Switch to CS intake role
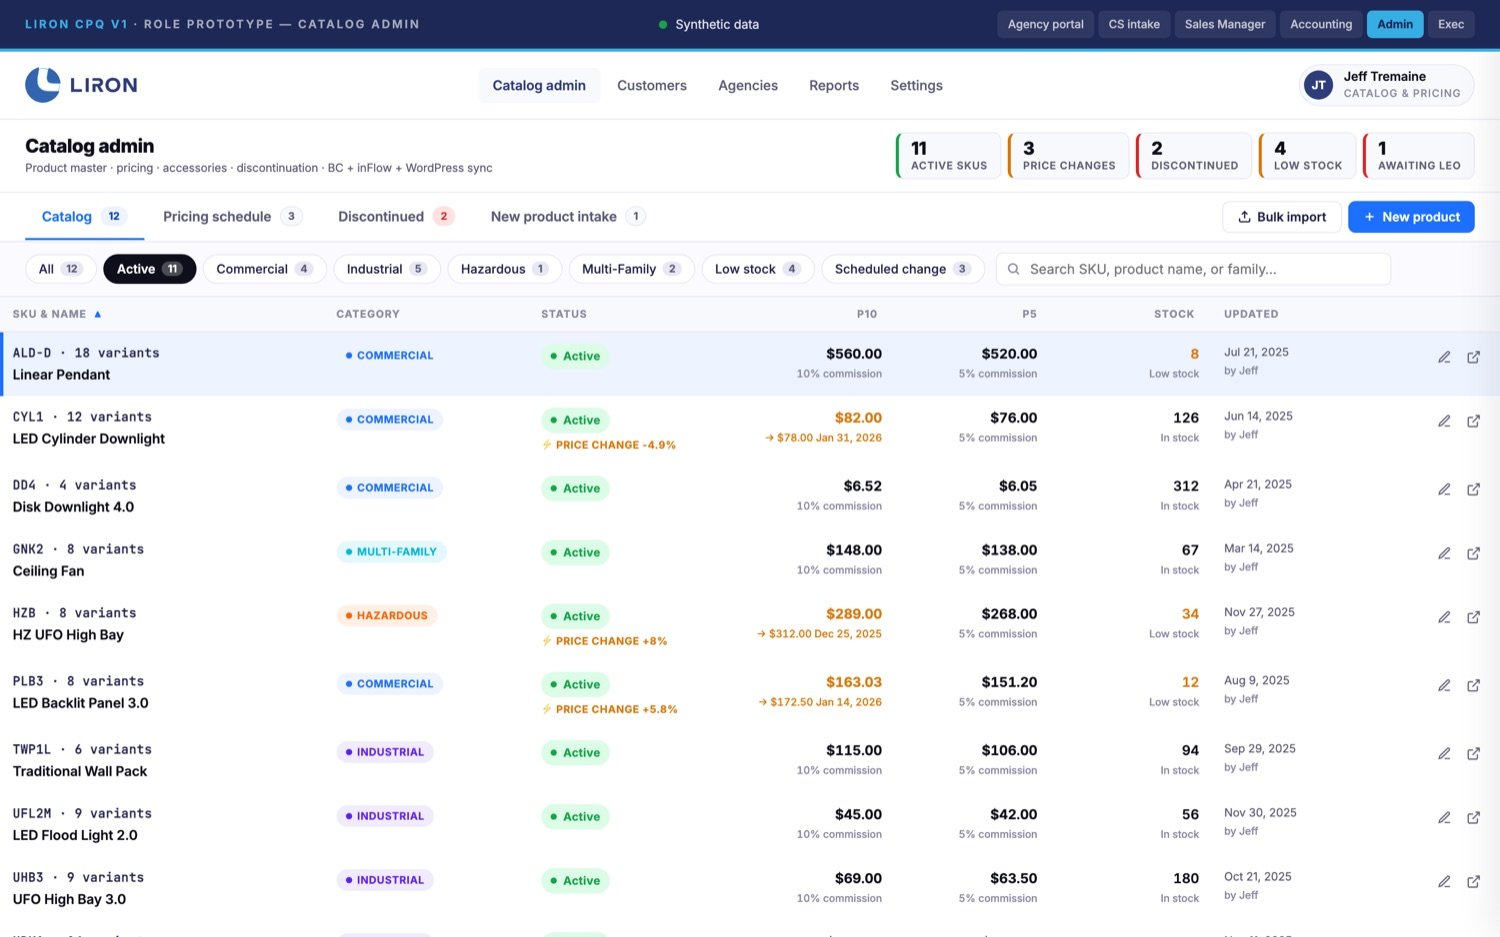The height and width of the screenshot is (937, 1500). [1134, 24]
